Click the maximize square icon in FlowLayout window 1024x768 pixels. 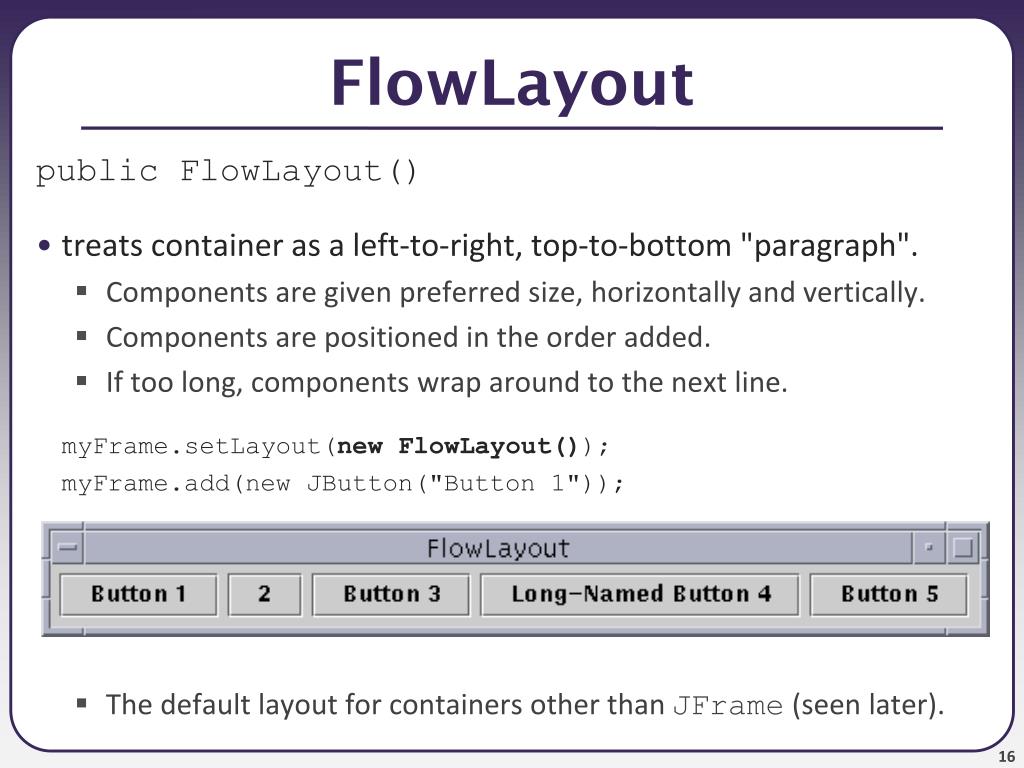tap(964, 547)
